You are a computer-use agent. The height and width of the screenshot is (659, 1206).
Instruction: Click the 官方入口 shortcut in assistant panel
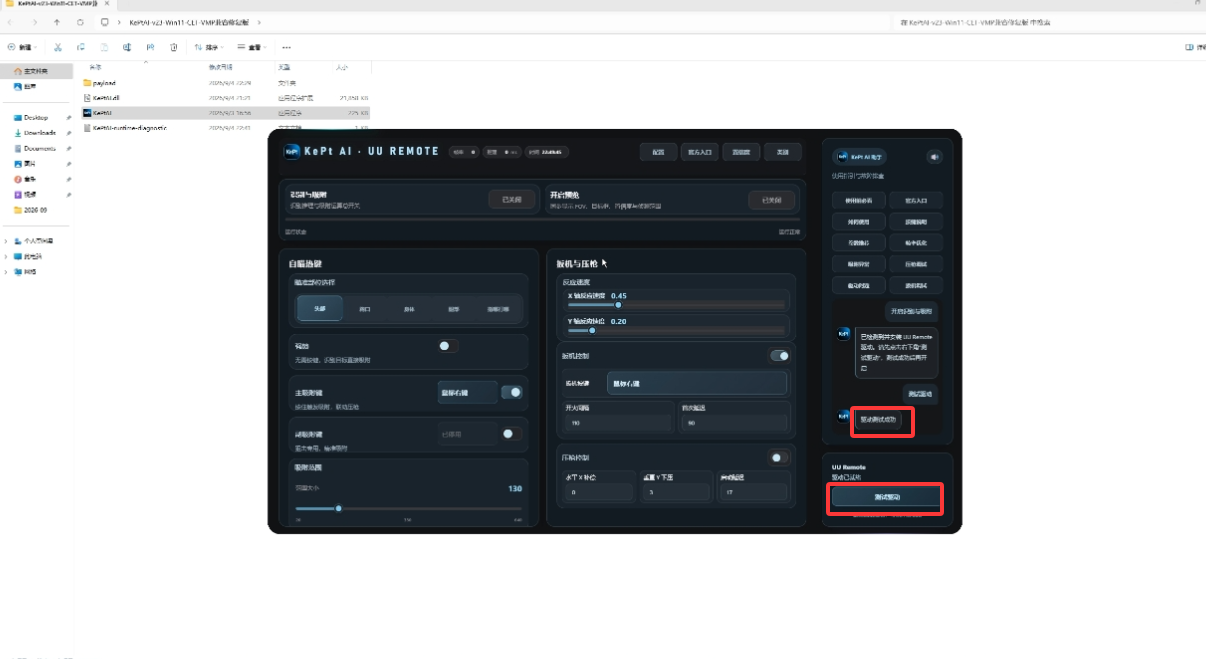coord(916,200)
